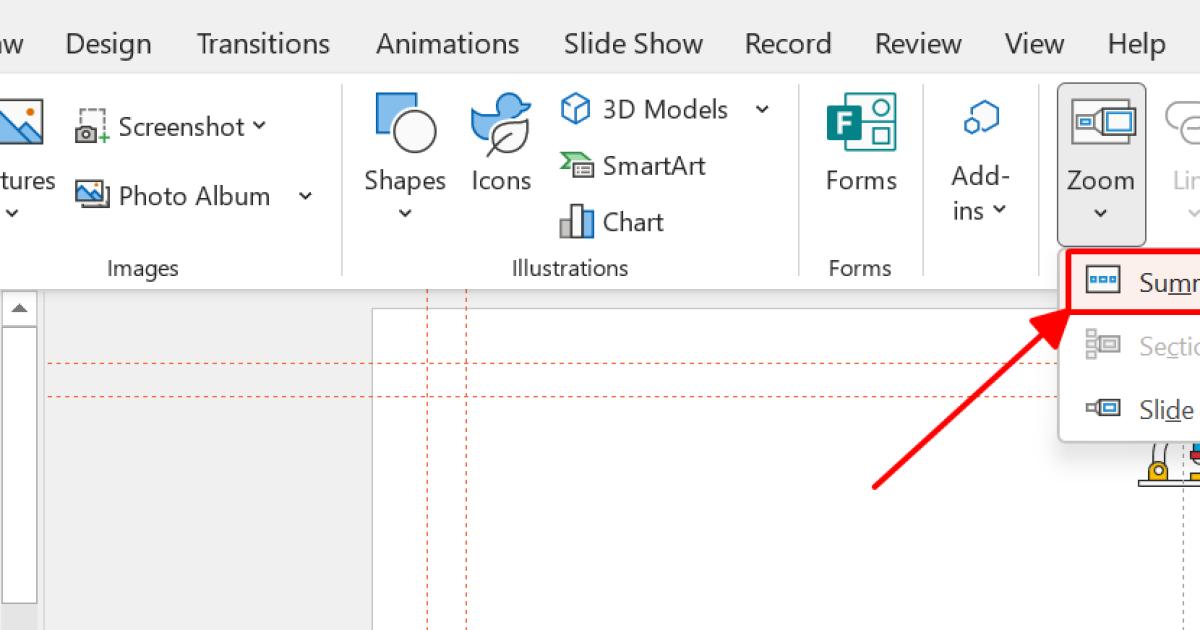This screenshot has height=630, width=1200.
Task: Go to the Review tab
Action: [917, 43]
